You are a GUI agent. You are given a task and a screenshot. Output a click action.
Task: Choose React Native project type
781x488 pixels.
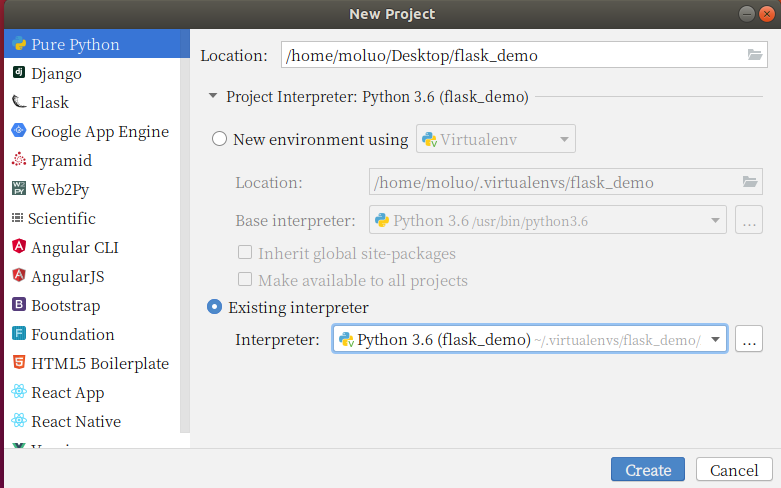pos(92,420)
